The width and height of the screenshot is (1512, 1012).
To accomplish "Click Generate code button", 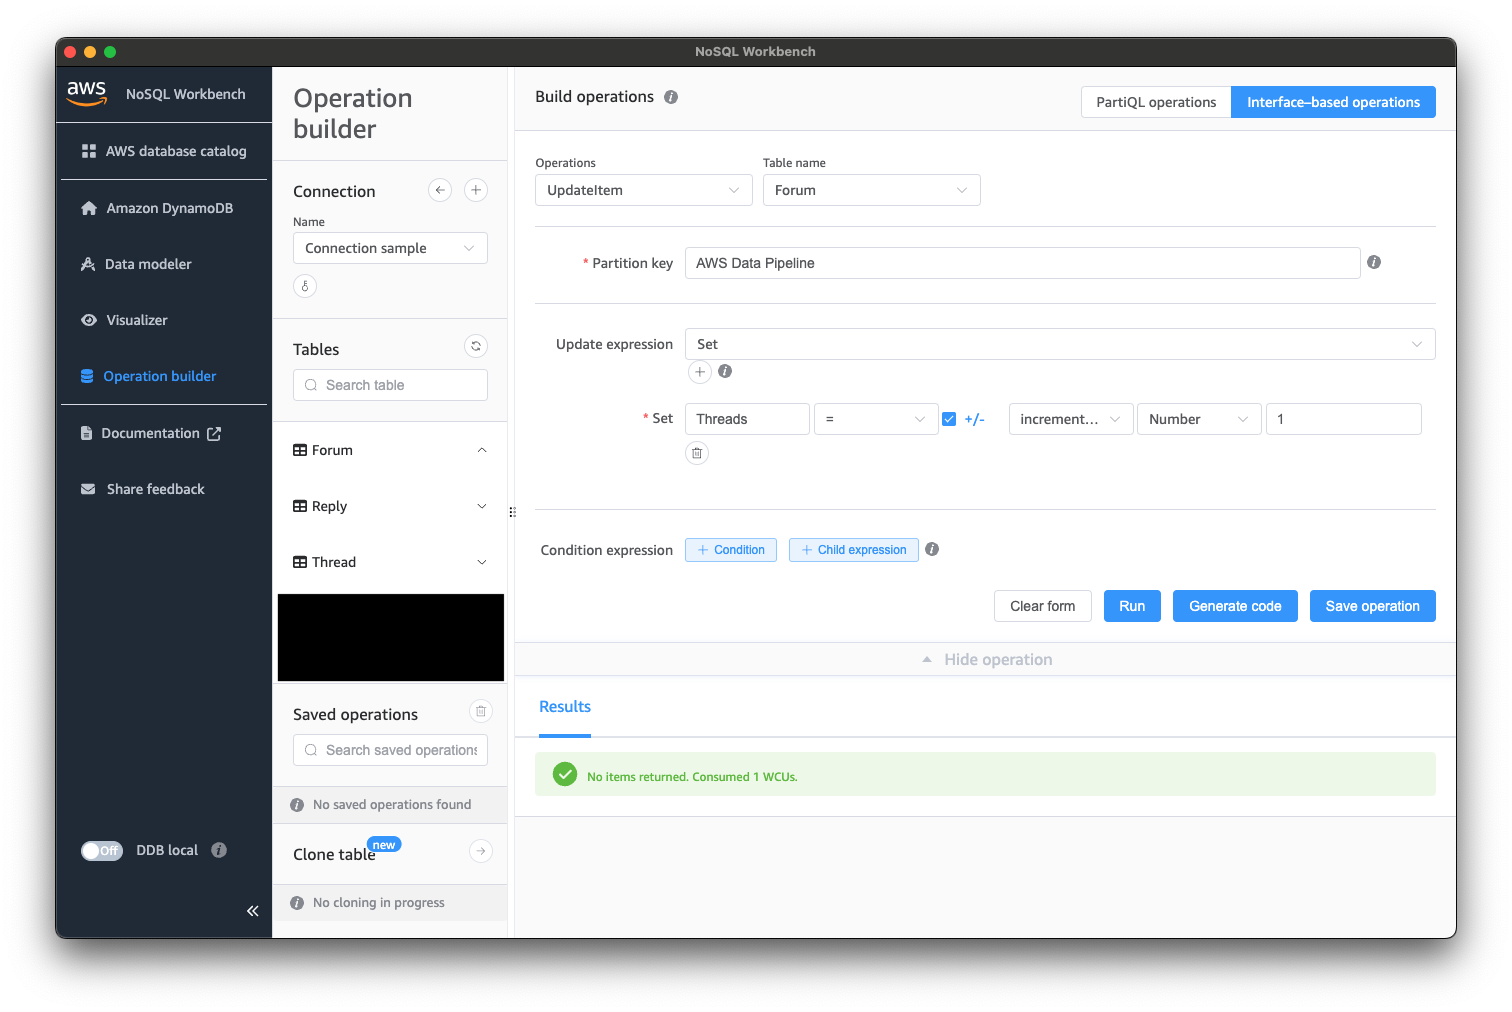I will tap(1235, 606).
